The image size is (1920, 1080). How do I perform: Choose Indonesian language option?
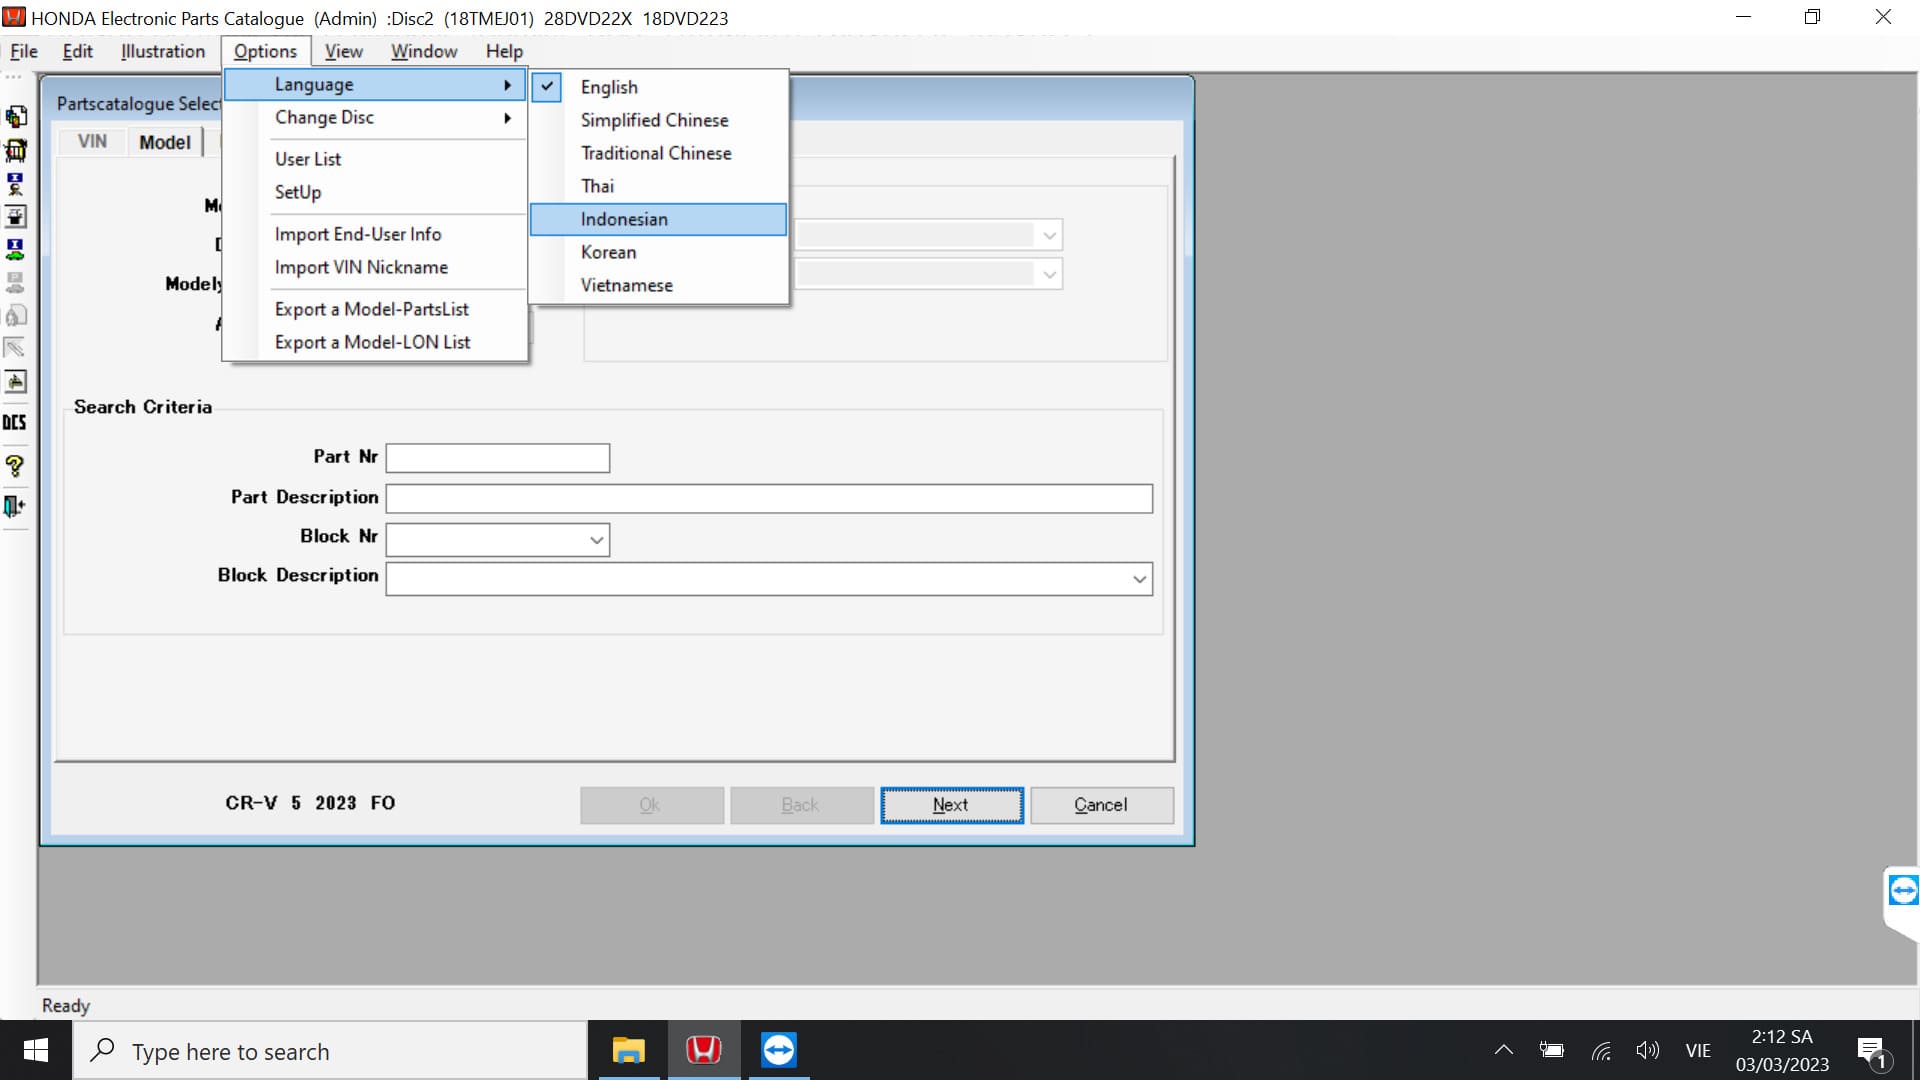[x=624, y=219]
